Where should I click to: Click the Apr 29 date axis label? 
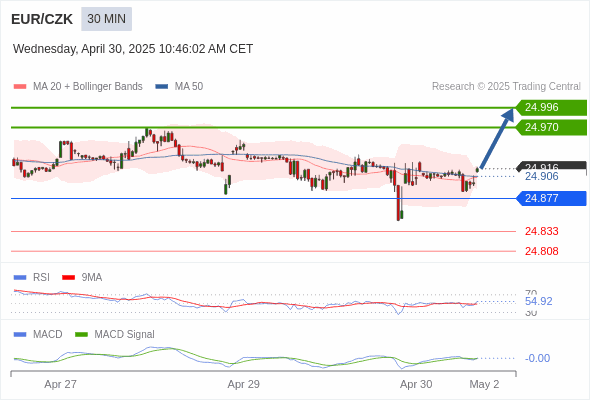[x=243, y=384]
